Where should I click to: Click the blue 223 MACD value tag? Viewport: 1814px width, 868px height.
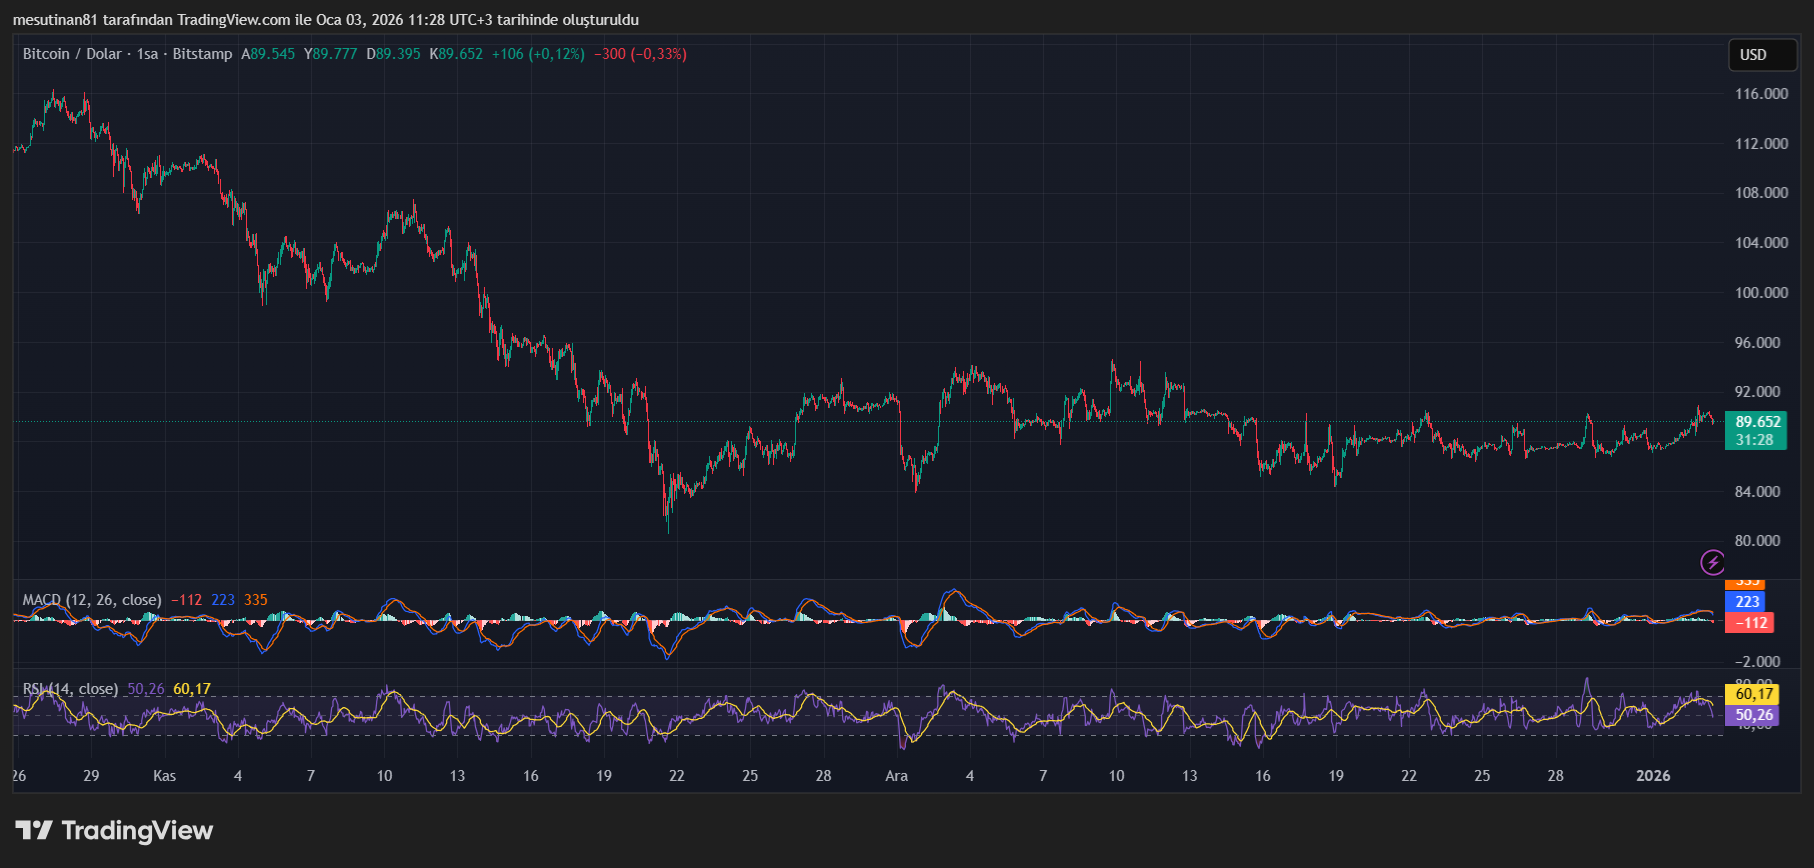(x=1747, y=601)
